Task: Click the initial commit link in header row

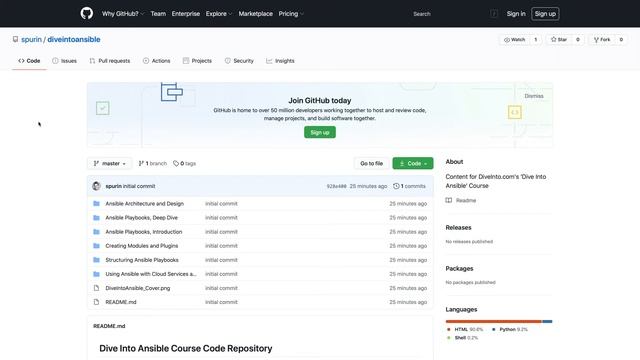Action: [x=139, y=186]
